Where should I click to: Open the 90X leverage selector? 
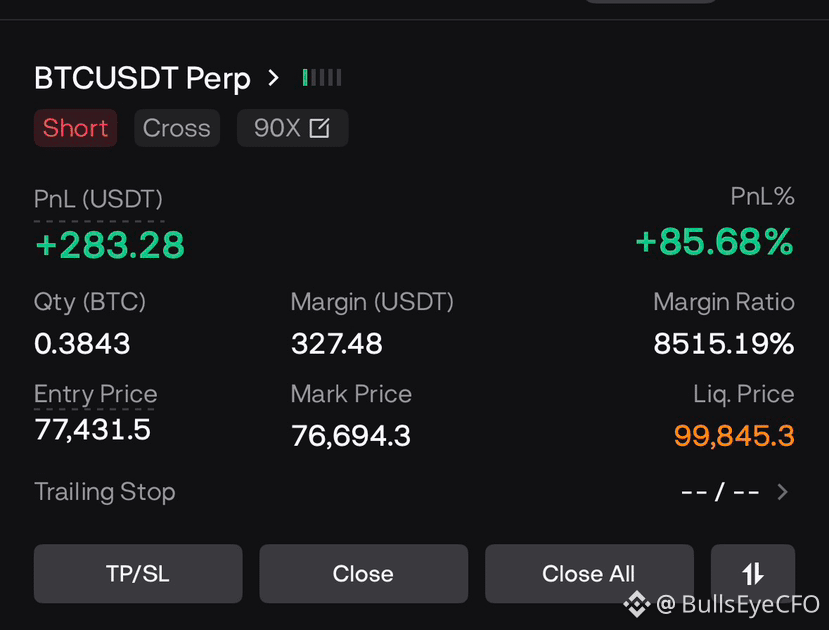coord(292,128)
